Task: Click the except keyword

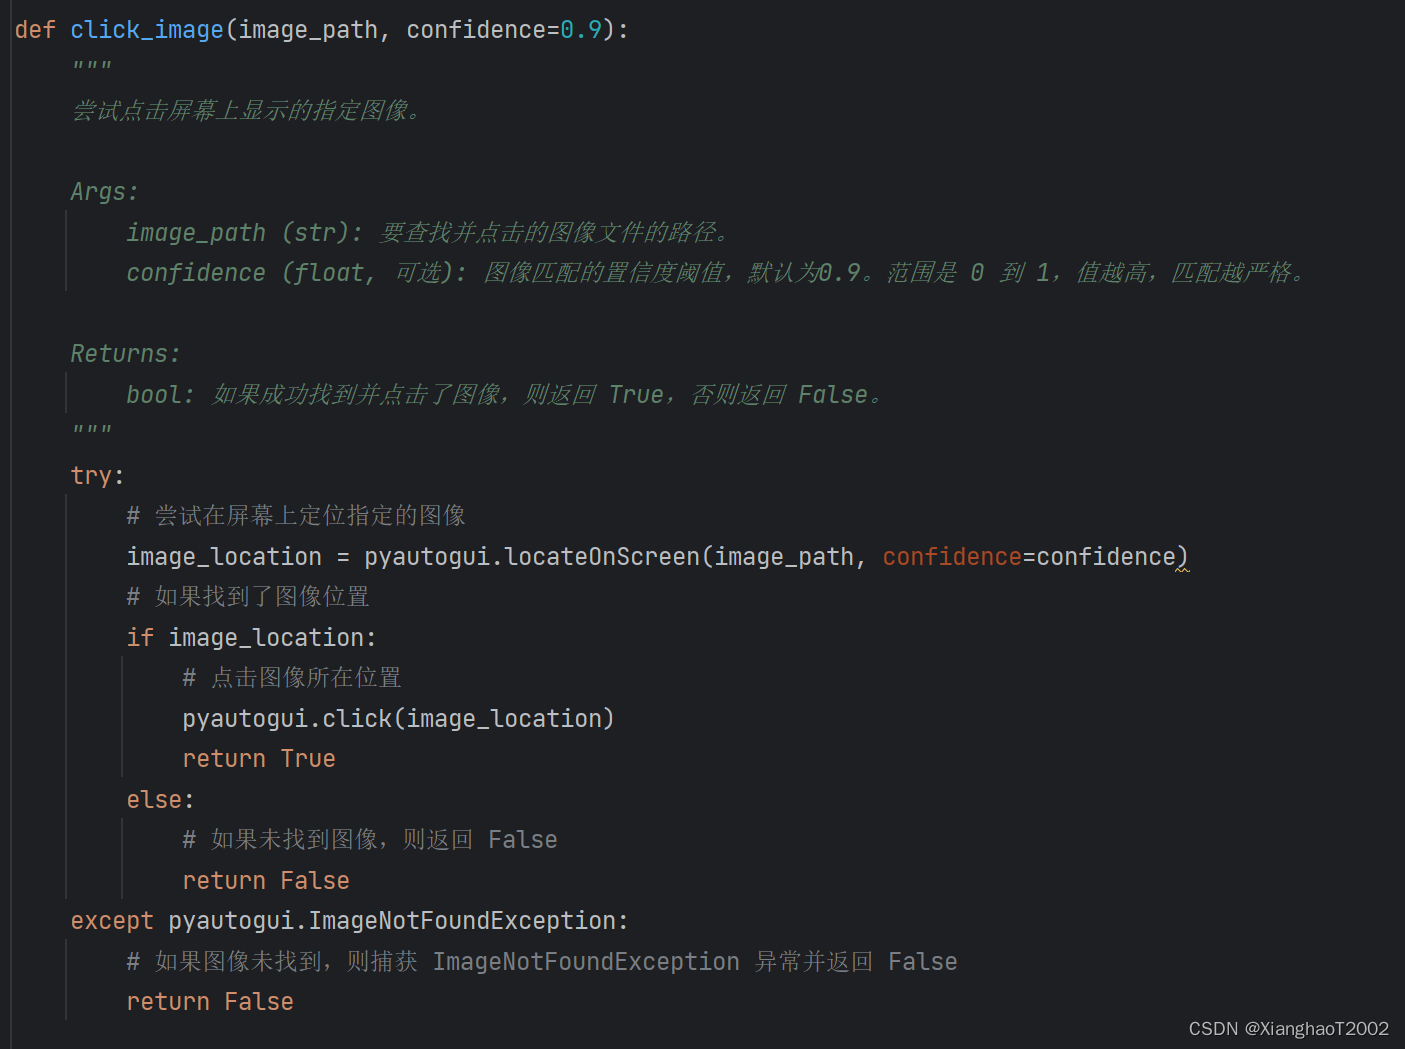Action: point(112,921)
